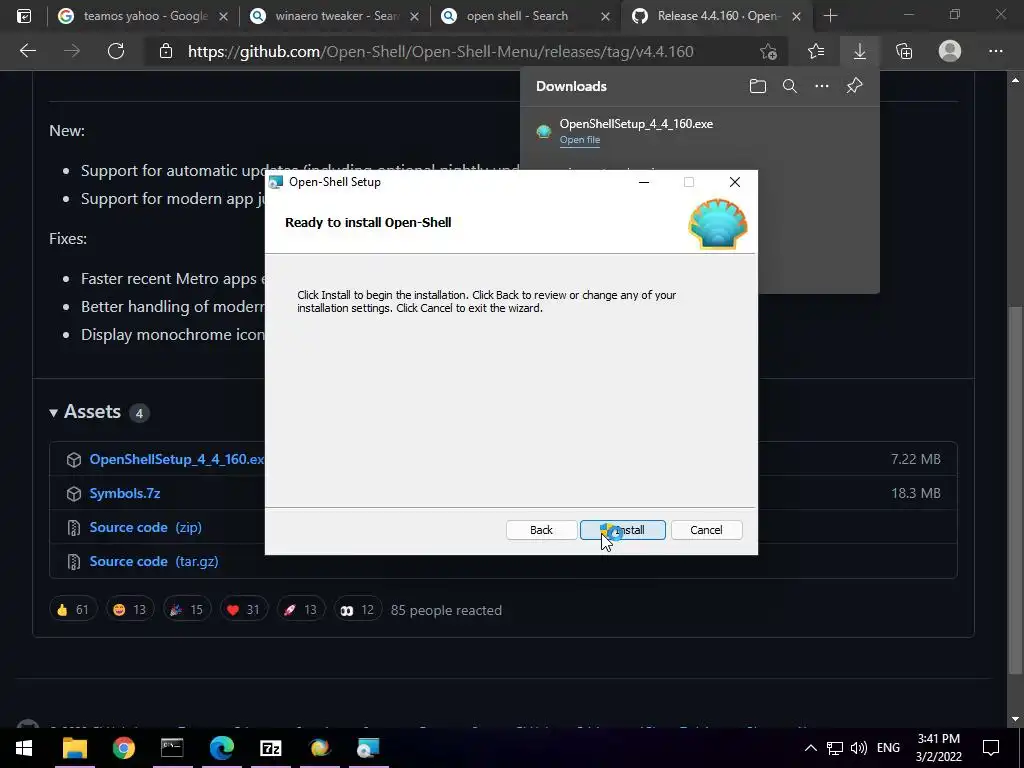Click the thumbs up reaction with 61
Screen dimensions: 1024x768
73,609
